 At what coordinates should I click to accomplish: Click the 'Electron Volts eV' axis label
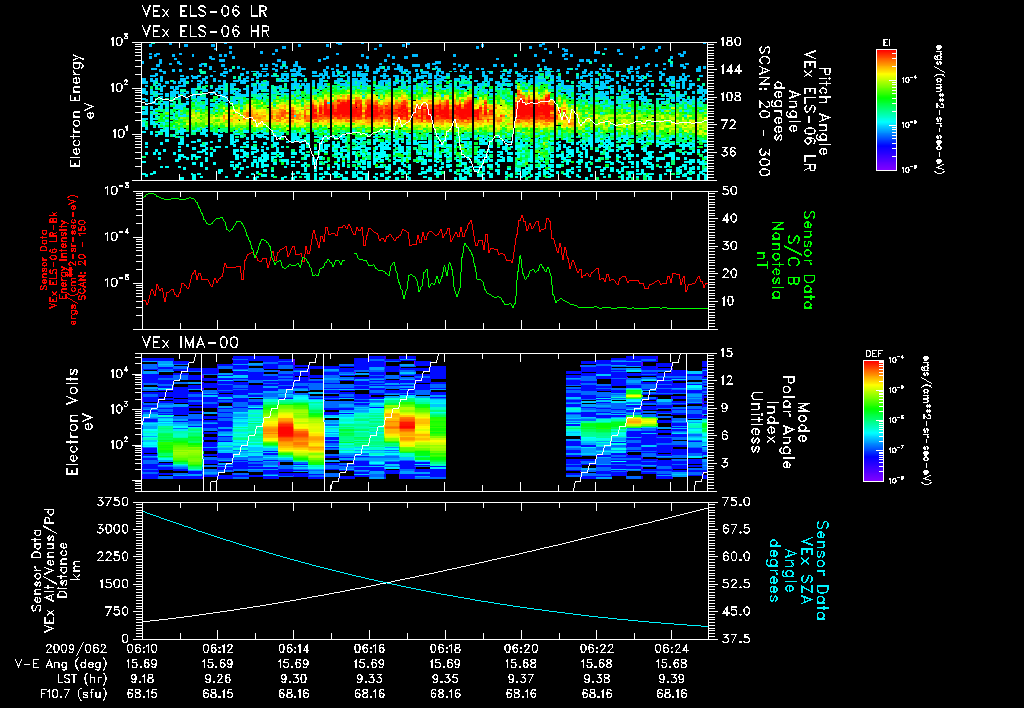click(x=78, y=421)
